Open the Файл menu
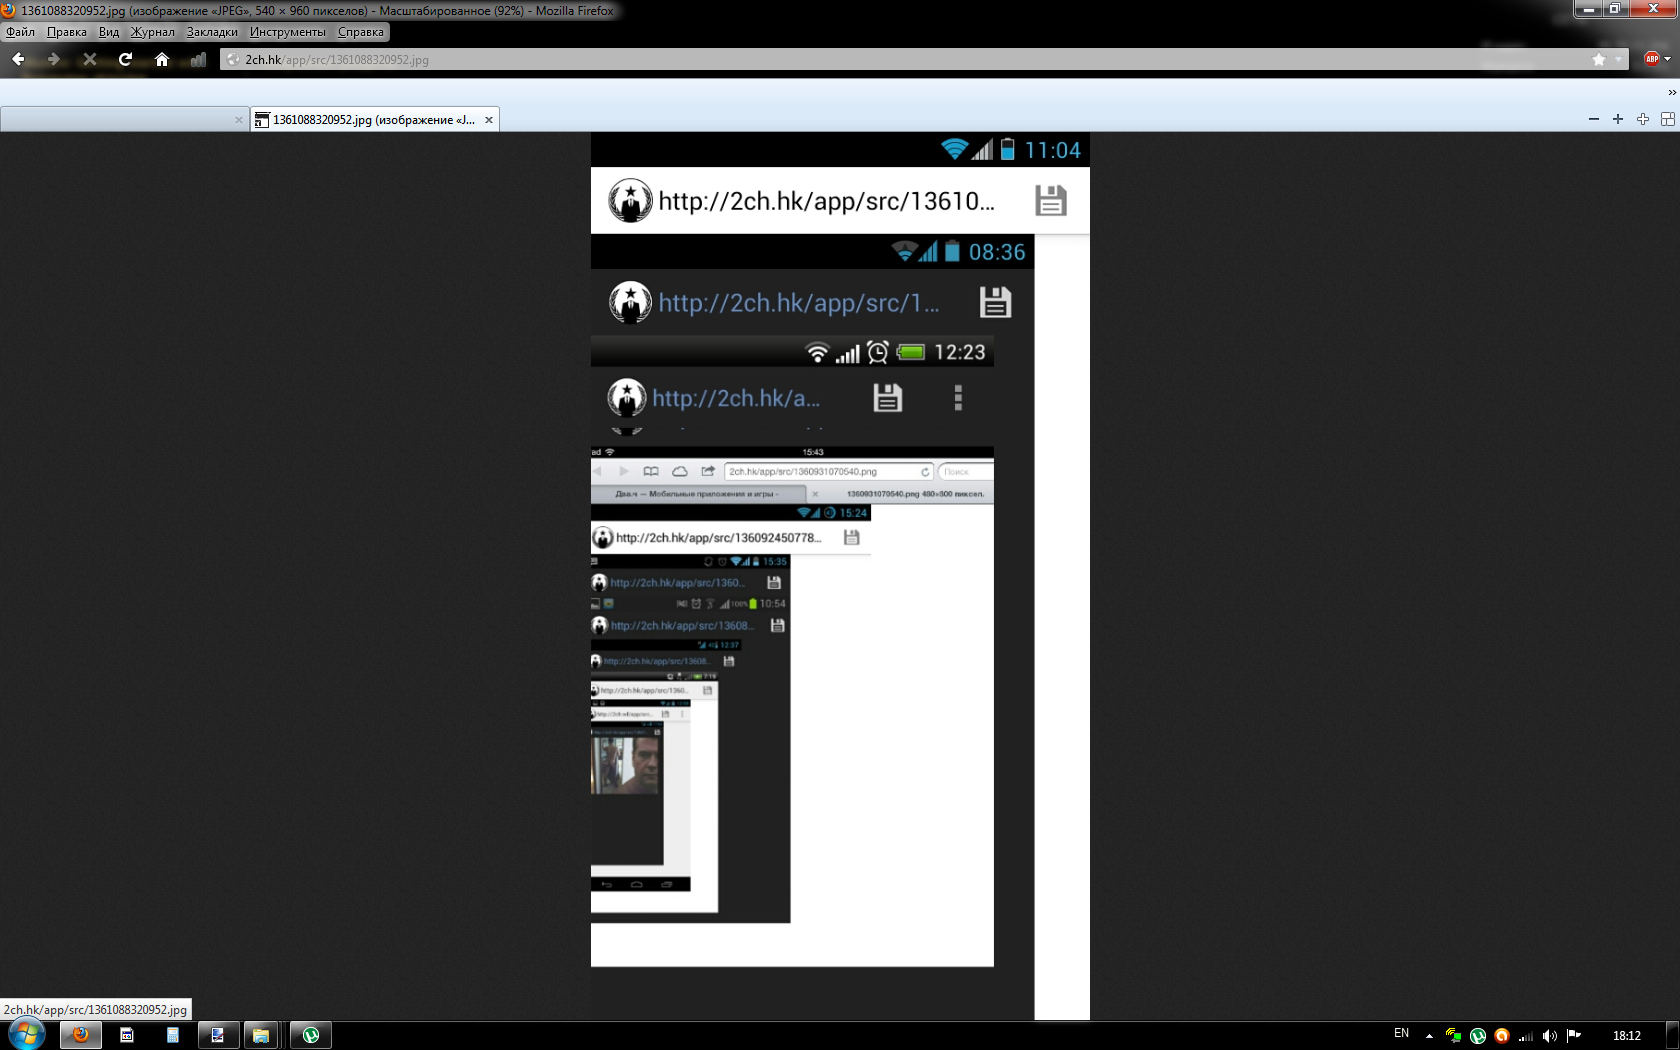1680x1050 pixels. click(x=20, y=32)
